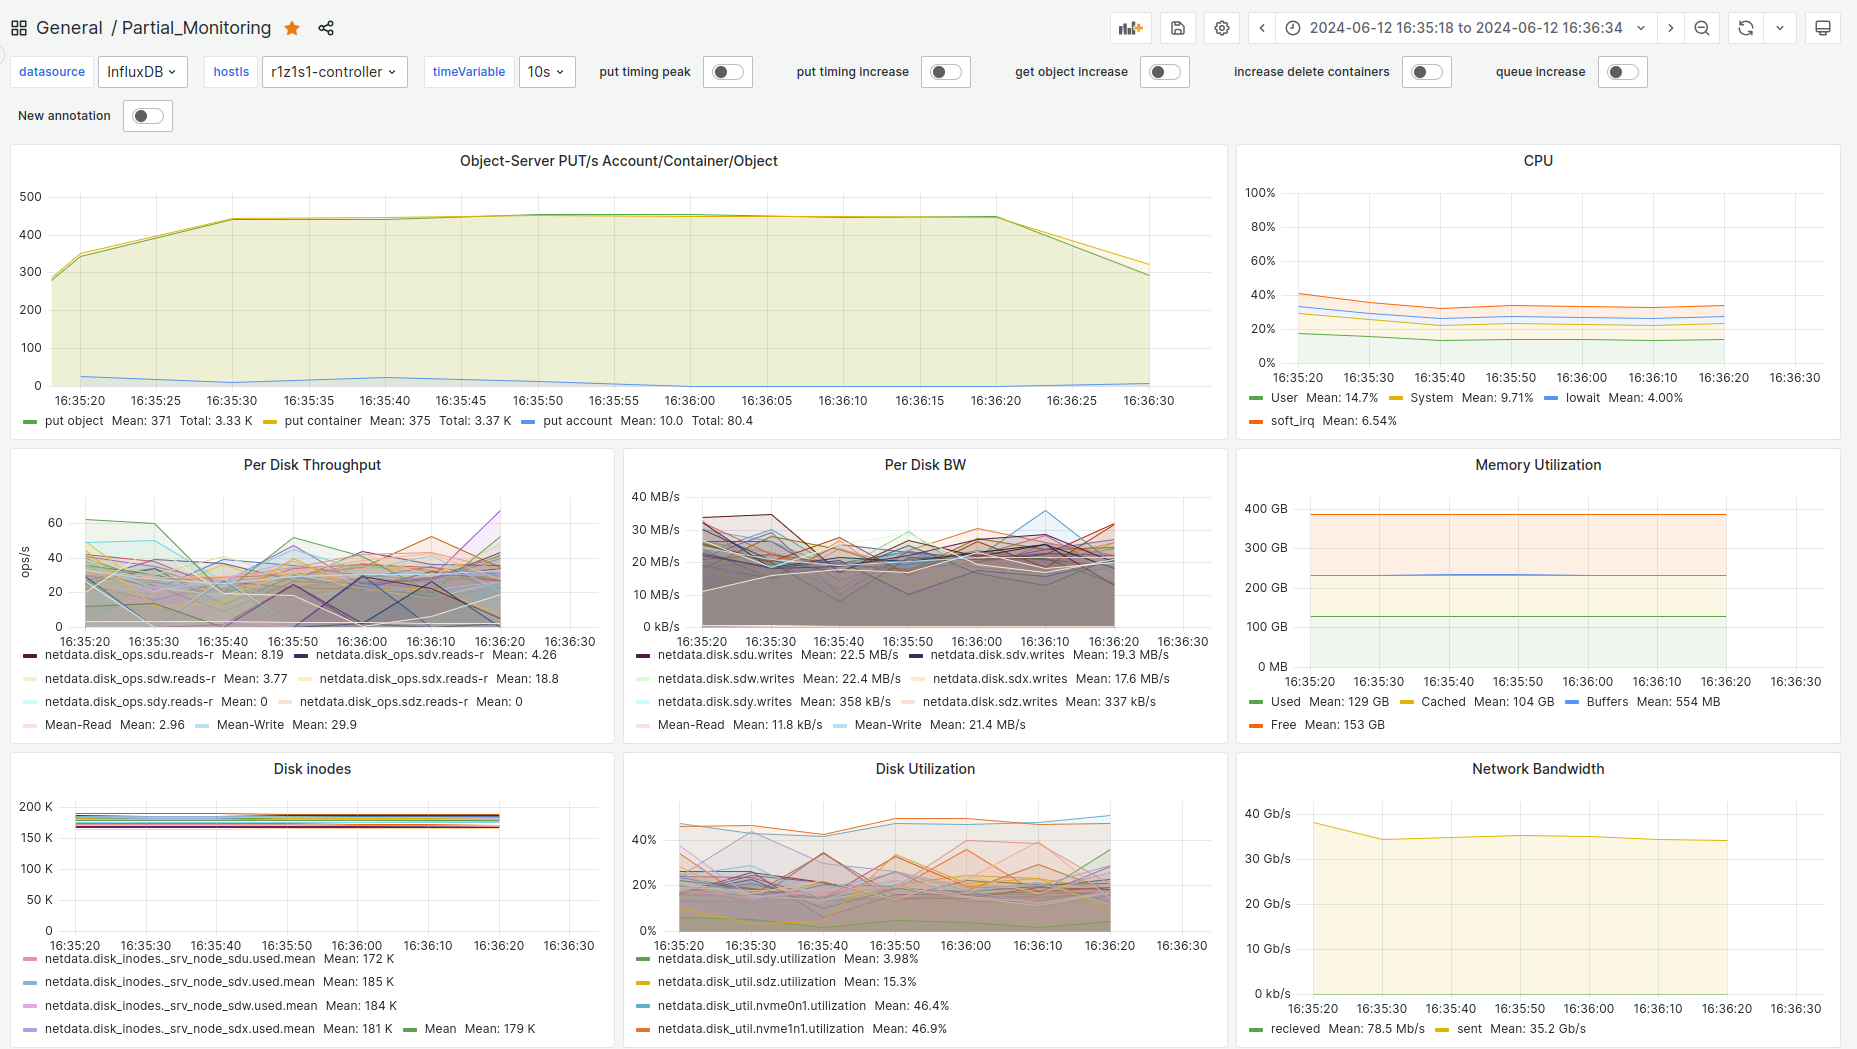The image size is (1857, 1049).
Task: Open the time range picker
Action: pos(1465,28)
